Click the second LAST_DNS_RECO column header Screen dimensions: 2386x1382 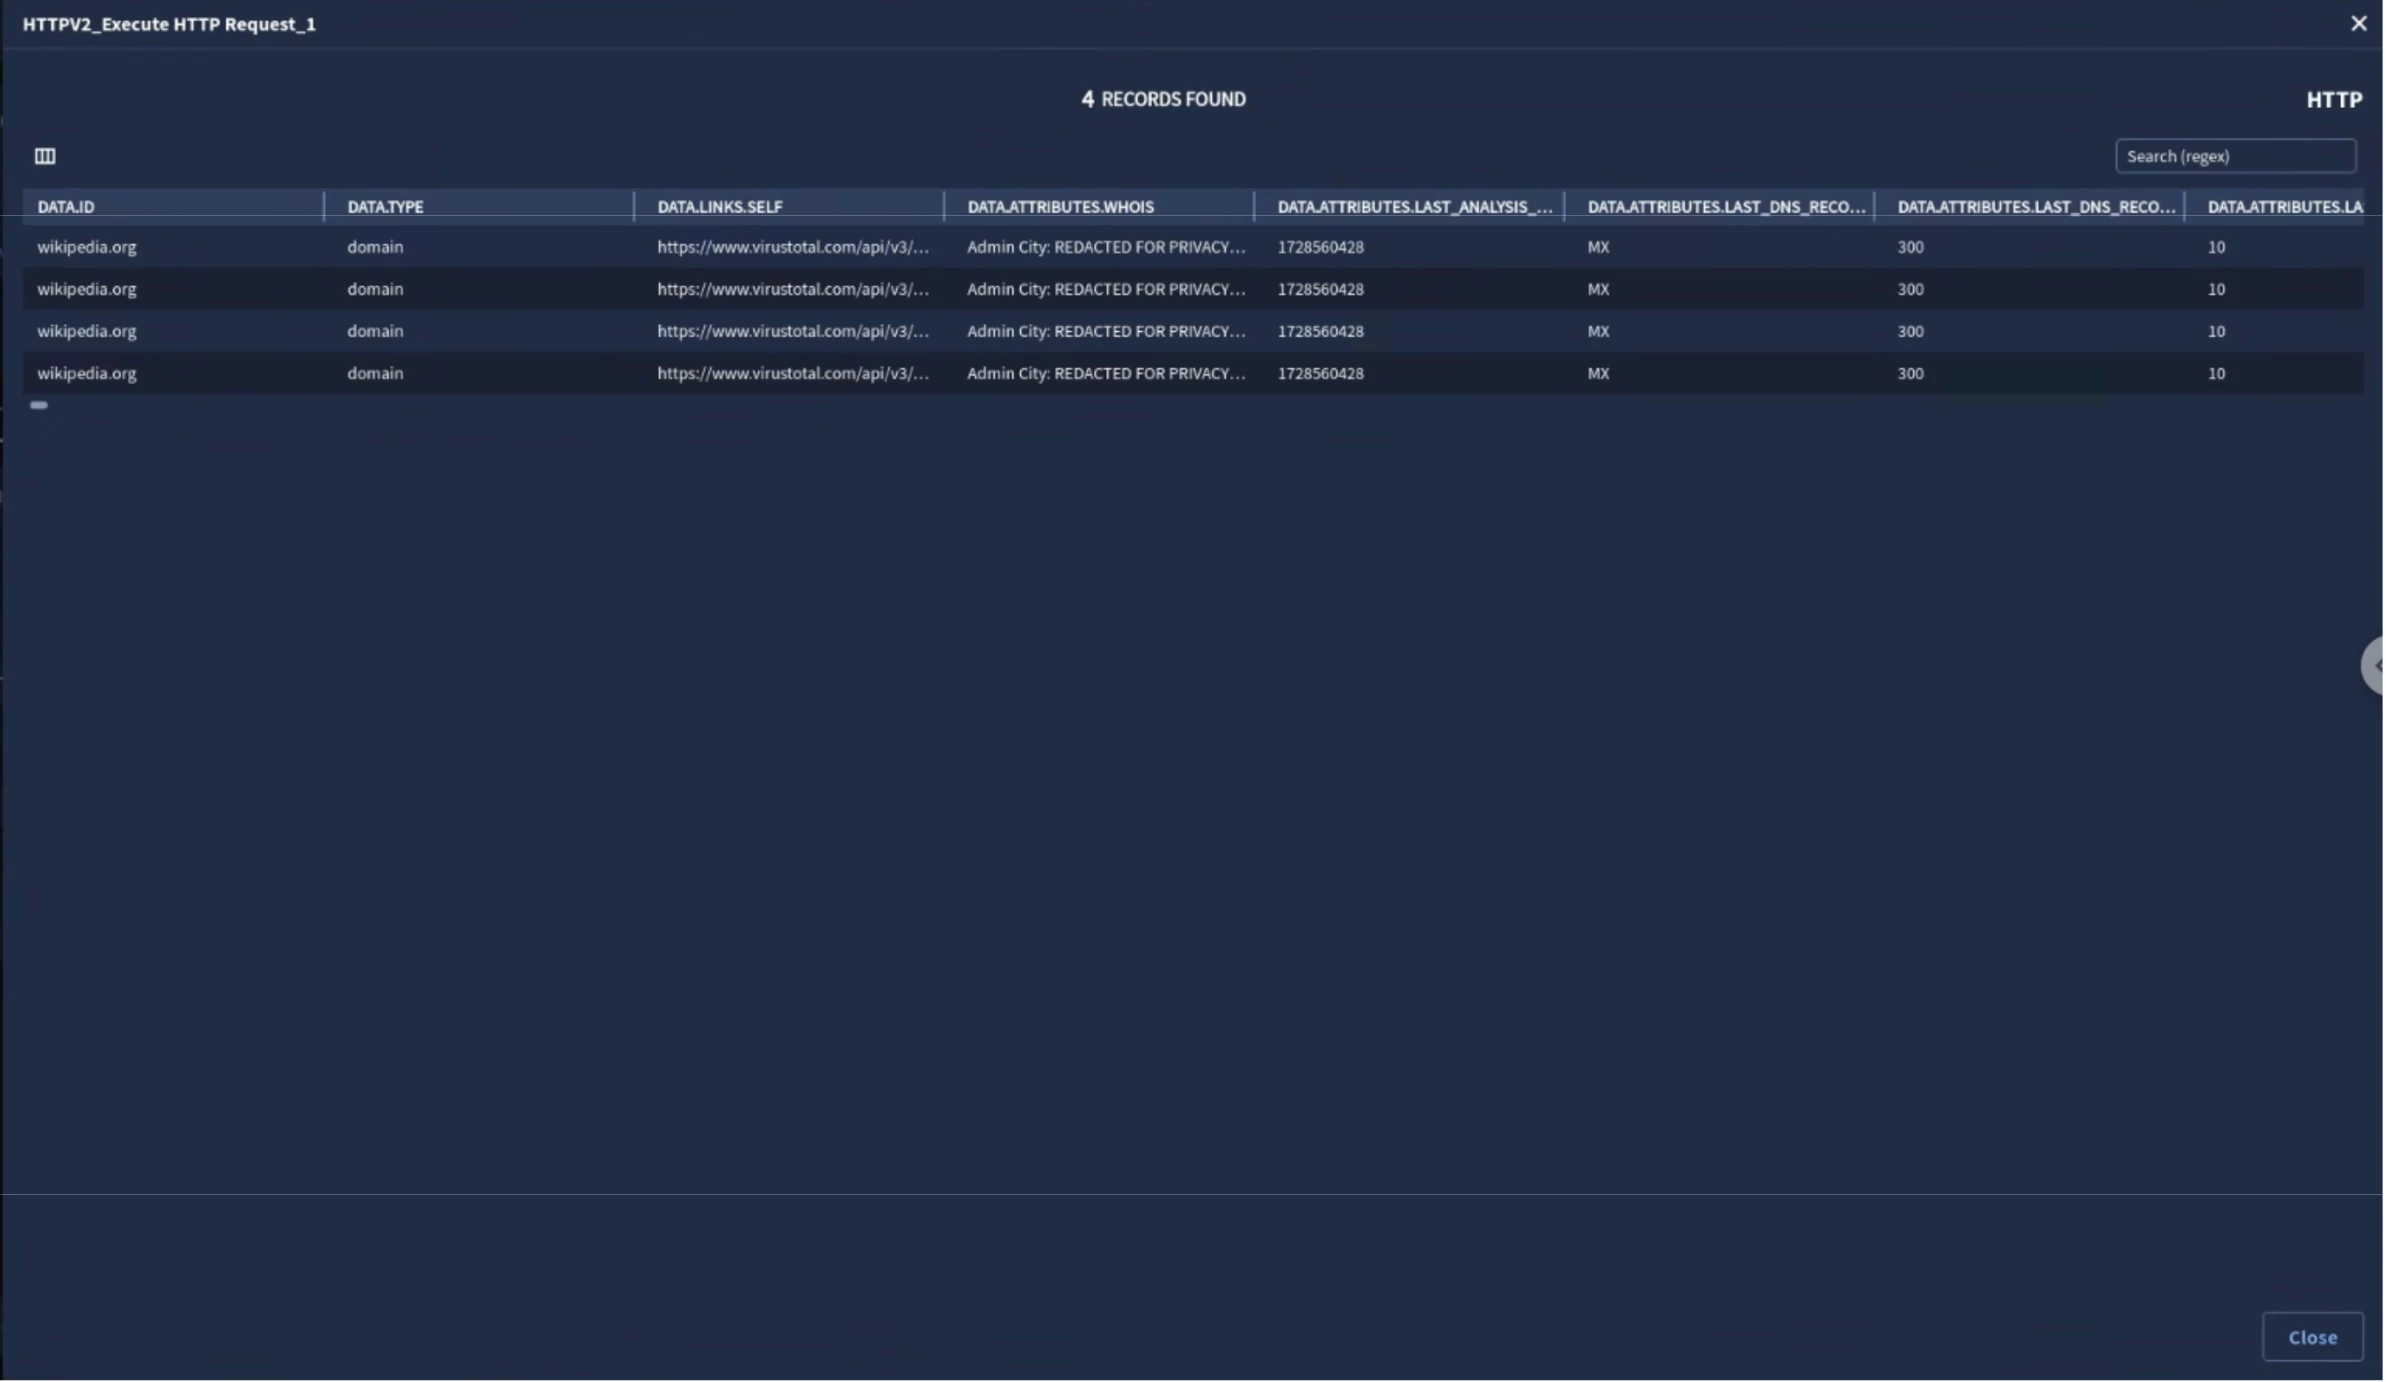tap(2038, 207)
